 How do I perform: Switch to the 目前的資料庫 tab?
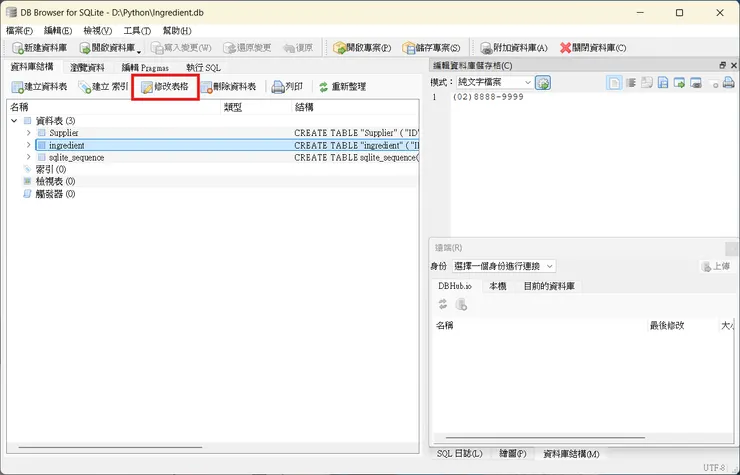tap(549, 286)
